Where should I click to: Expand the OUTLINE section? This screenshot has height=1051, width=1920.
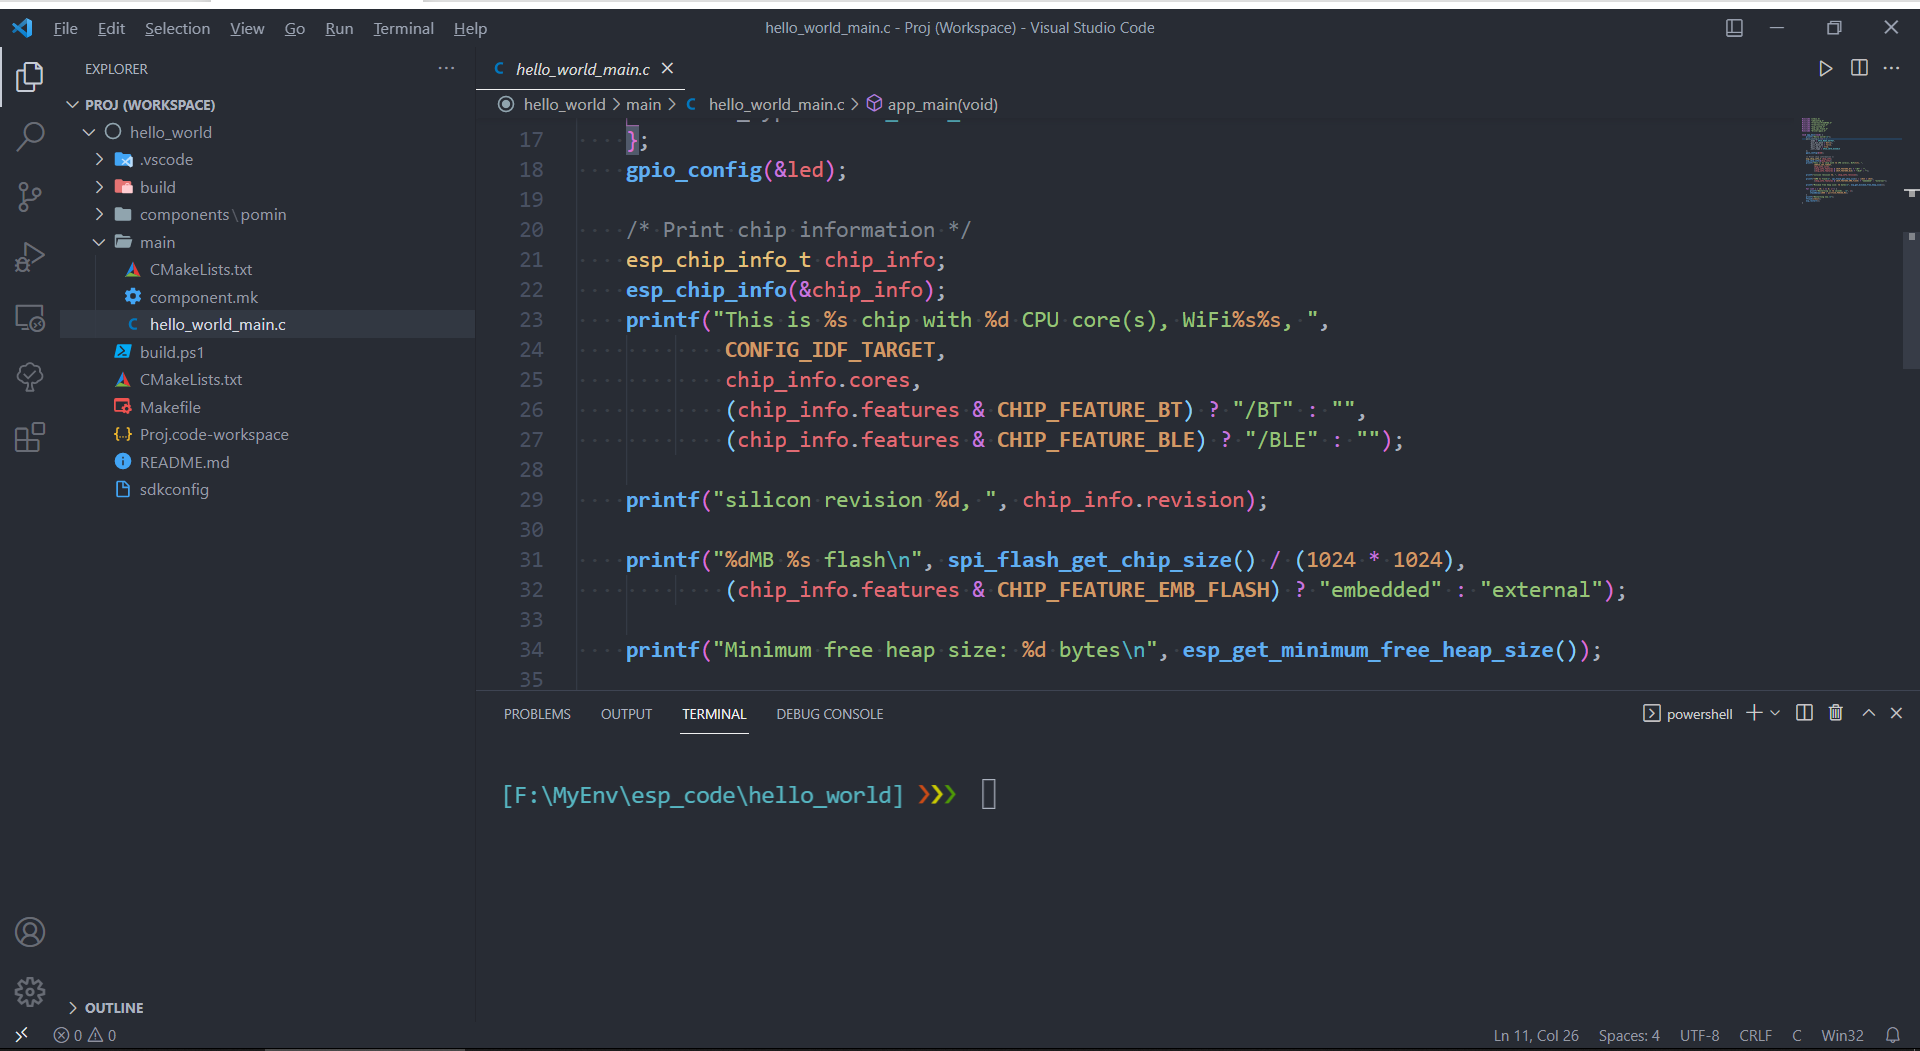pos(104,1007)
